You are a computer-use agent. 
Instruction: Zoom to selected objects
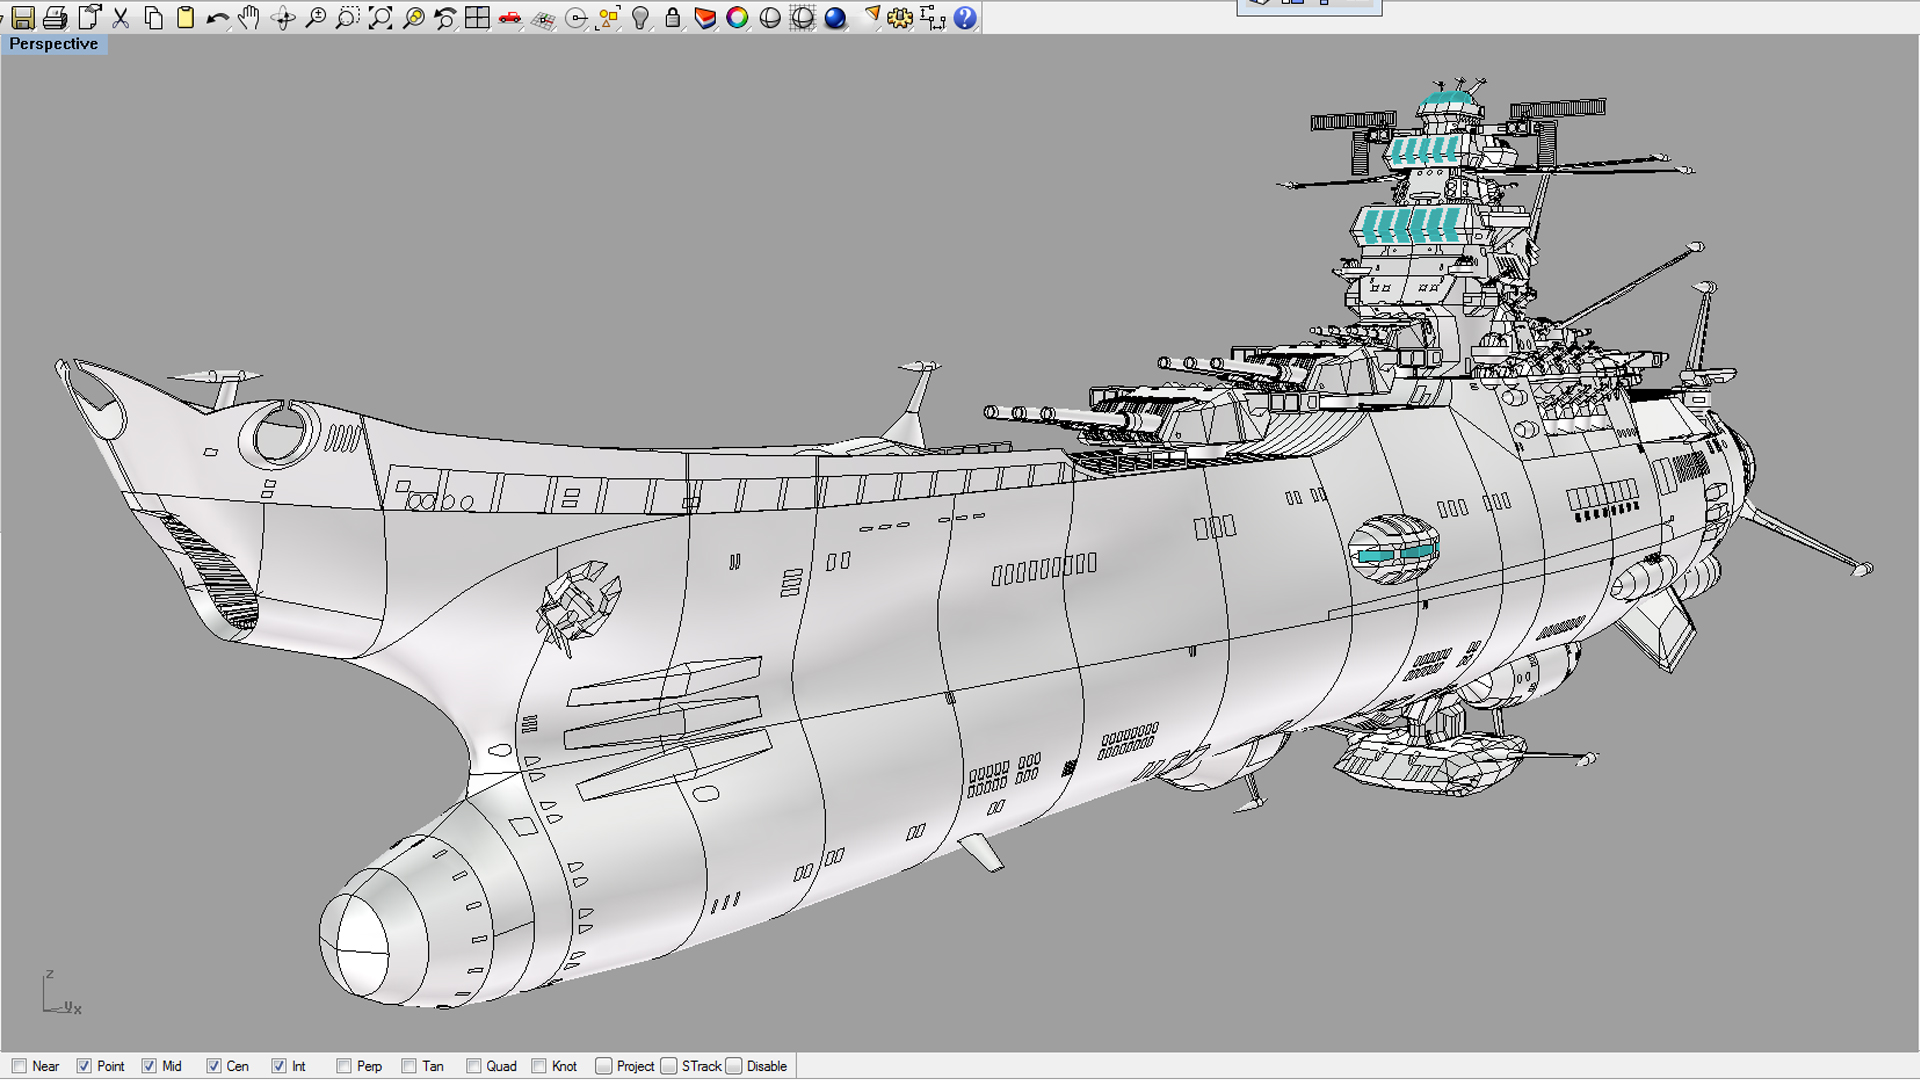click(x=413, y=17)
